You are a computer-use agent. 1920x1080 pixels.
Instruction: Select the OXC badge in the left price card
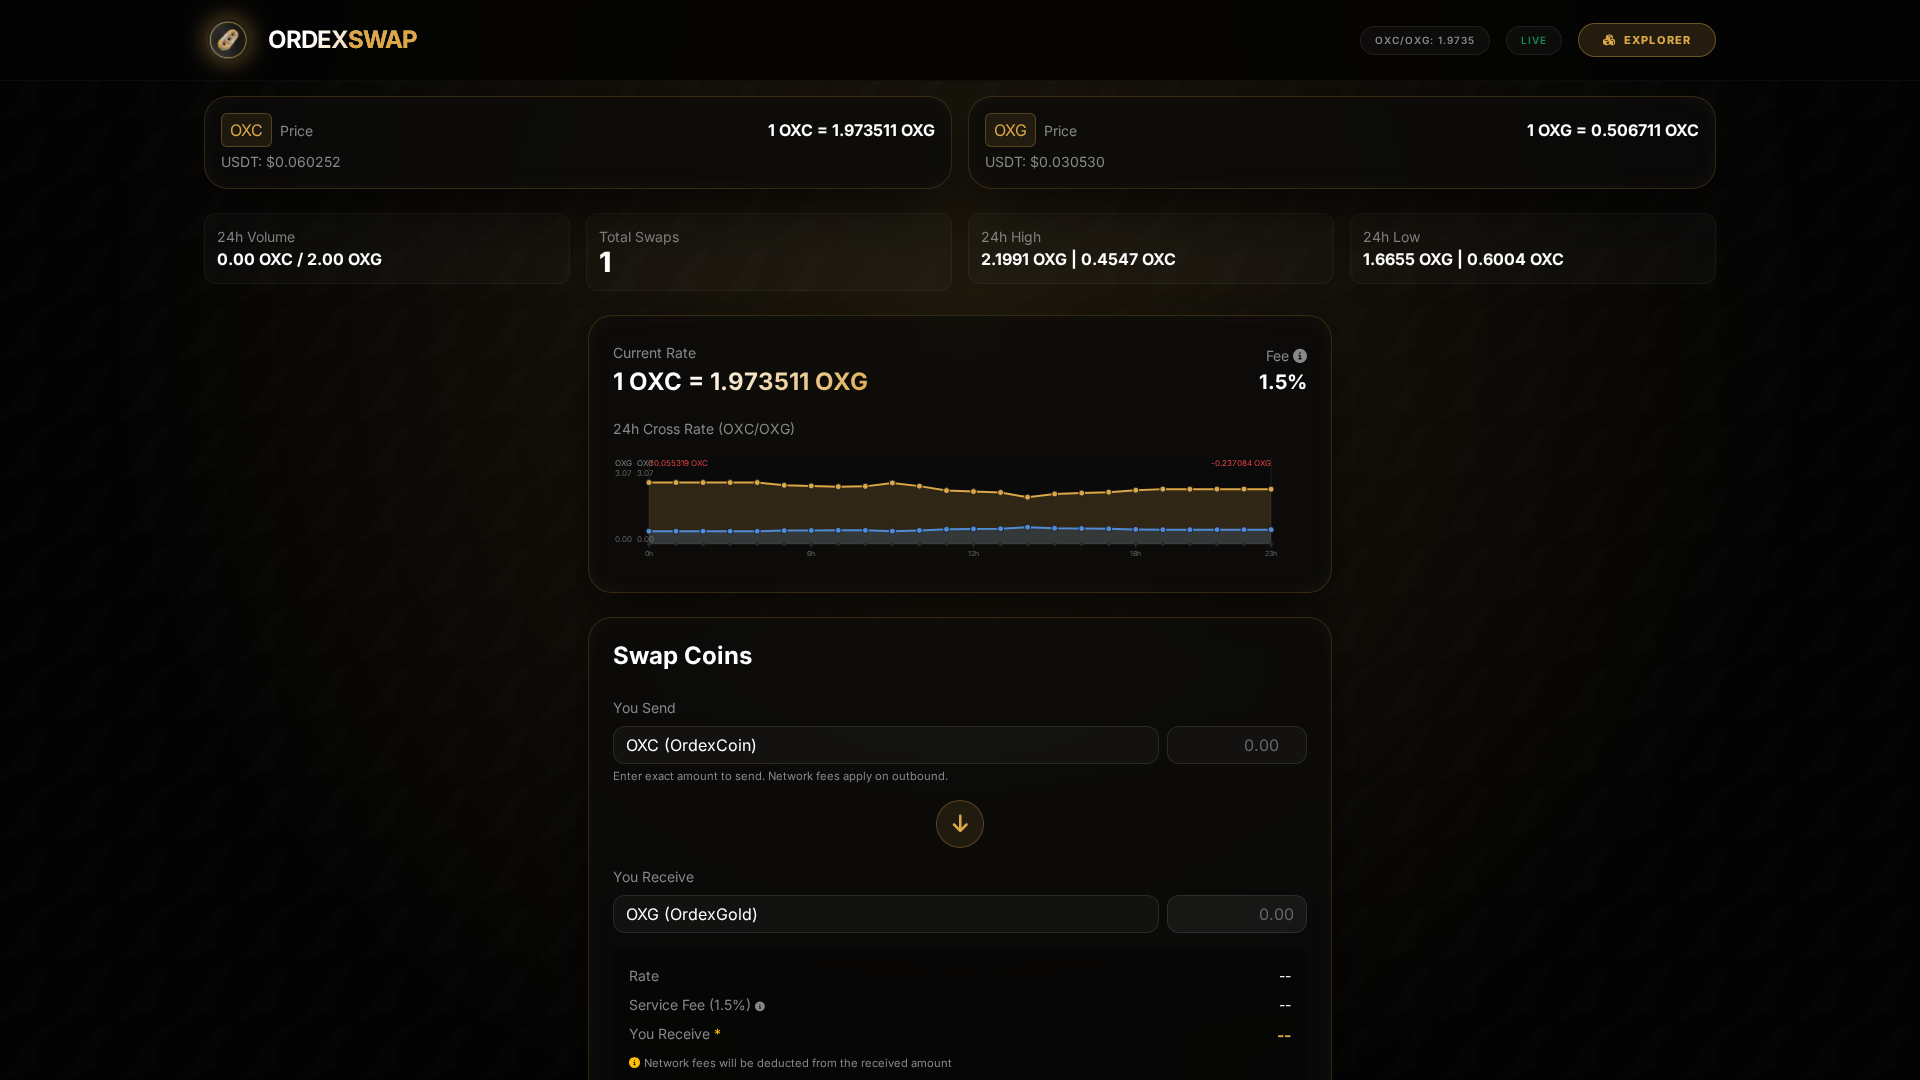[x=245, y=130]
